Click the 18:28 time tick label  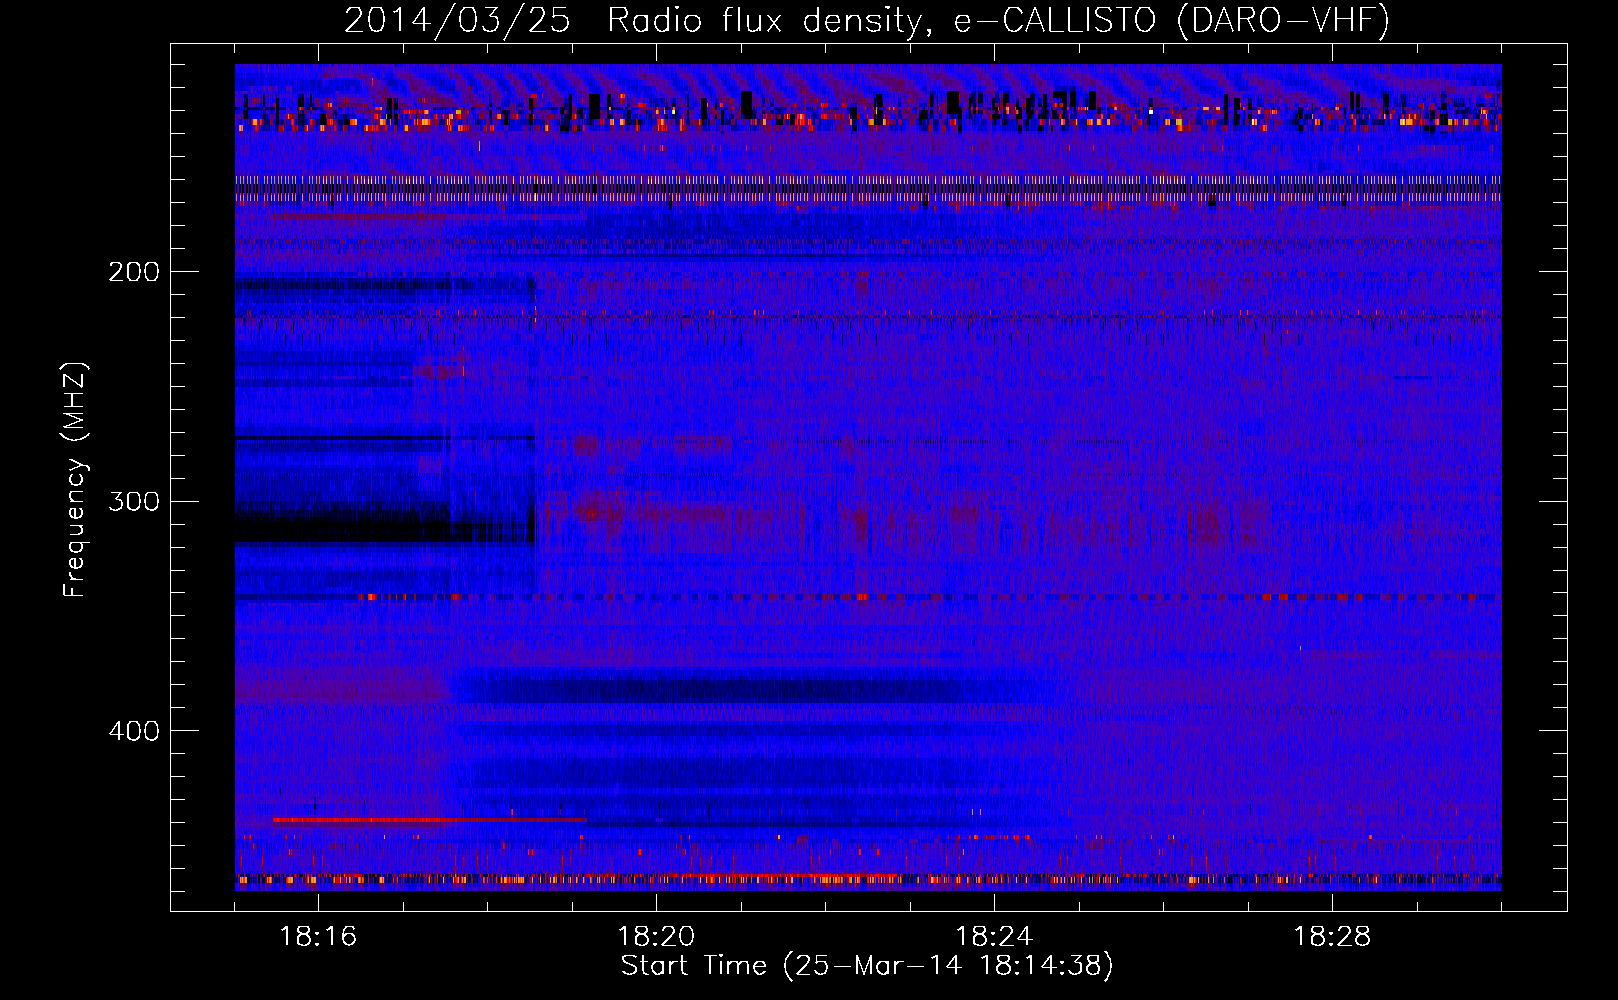(x=1332, y=937)
